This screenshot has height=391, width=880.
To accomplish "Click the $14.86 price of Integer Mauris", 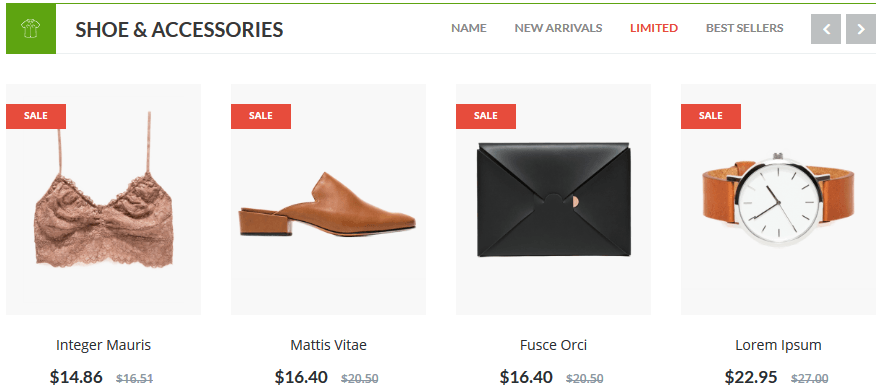I will click(x=76, y=377).
